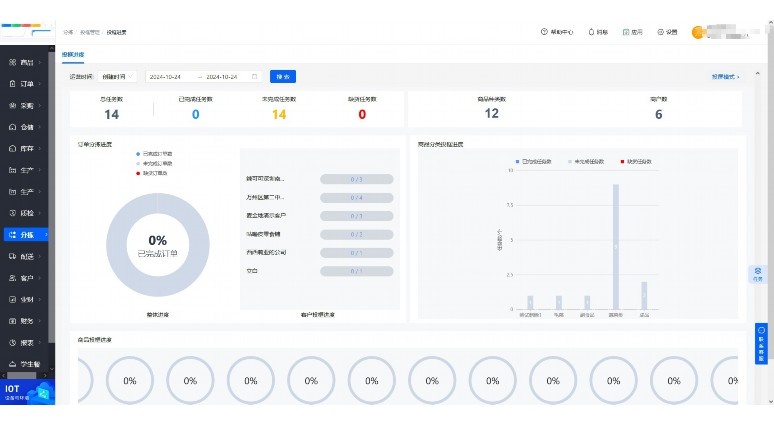Click the orange user avatar
This screenshot has width=774, height=425.
698,33
